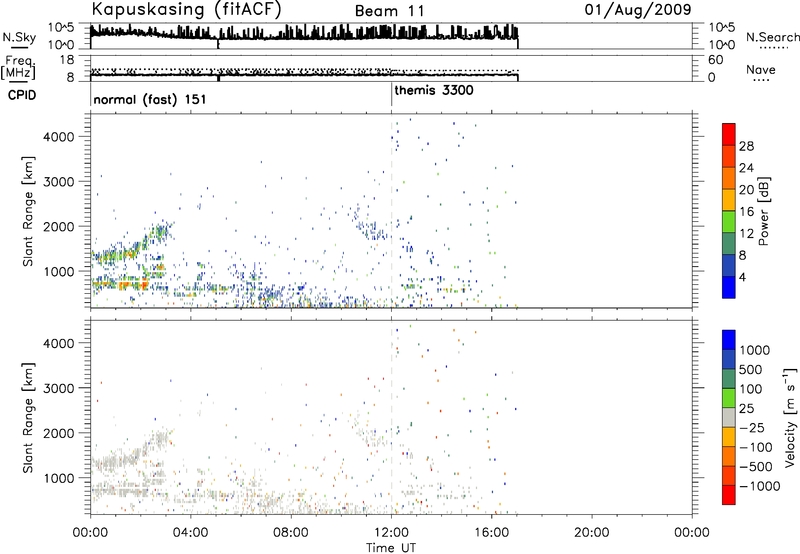The height and width of the screenshot is (554, 800).
Task: Click the 'N.Sky' legend label
Action: click(x=19, y=37)
